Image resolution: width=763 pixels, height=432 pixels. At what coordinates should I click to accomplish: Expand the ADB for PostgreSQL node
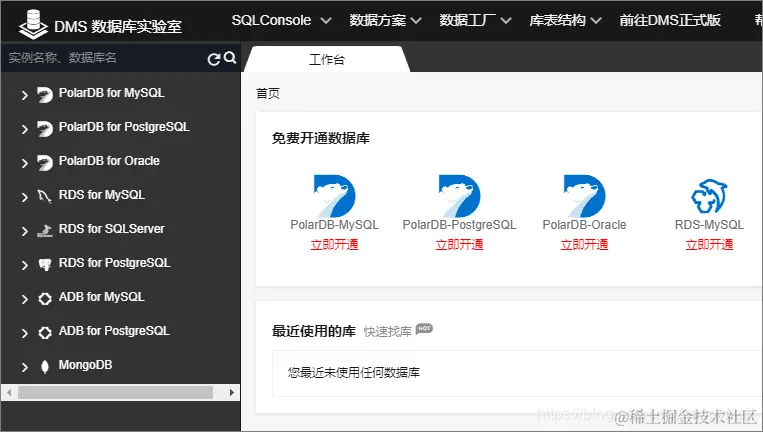pos(24,333)
